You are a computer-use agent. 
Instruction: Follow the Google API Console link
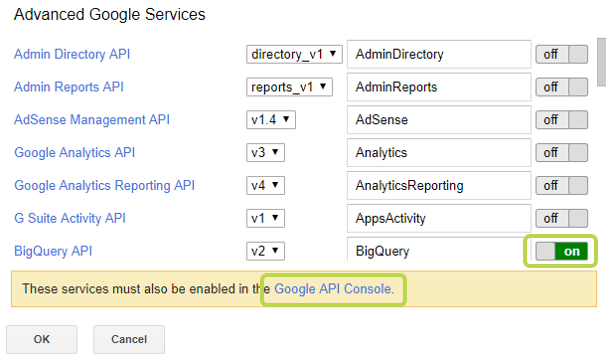334,289
